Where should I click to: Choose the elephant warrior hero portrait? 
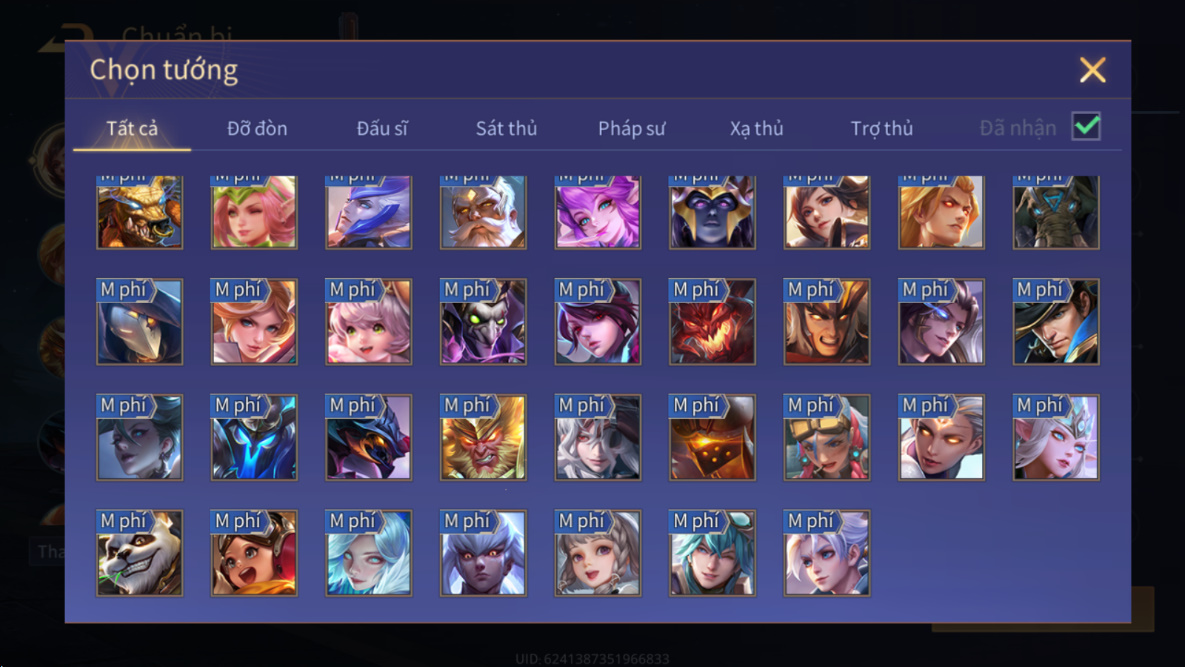click(1057, 212)
